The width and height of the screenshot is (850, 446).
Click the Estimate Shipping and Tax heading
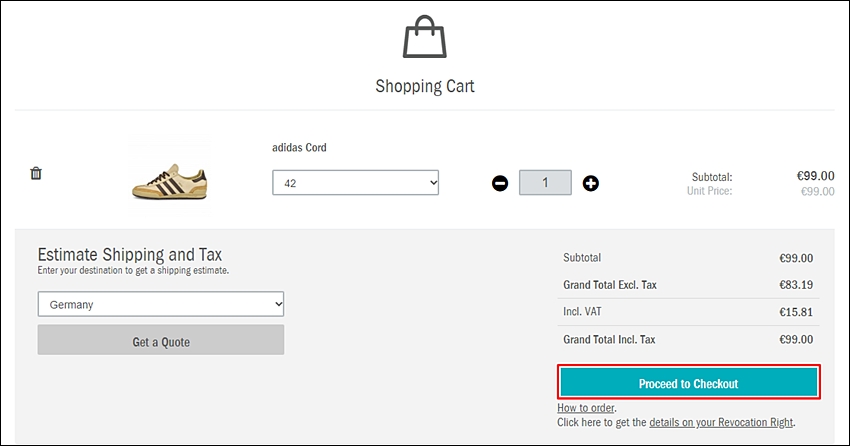pyautogui.click(x=130, y=254)
